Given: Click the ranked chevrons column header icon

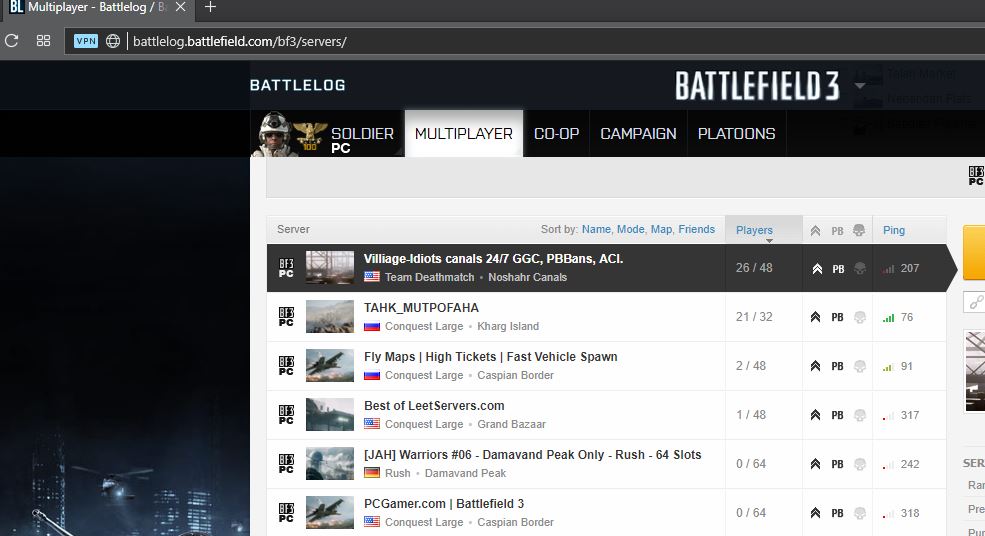Looking at the screenshot, I should coord(816,230).
